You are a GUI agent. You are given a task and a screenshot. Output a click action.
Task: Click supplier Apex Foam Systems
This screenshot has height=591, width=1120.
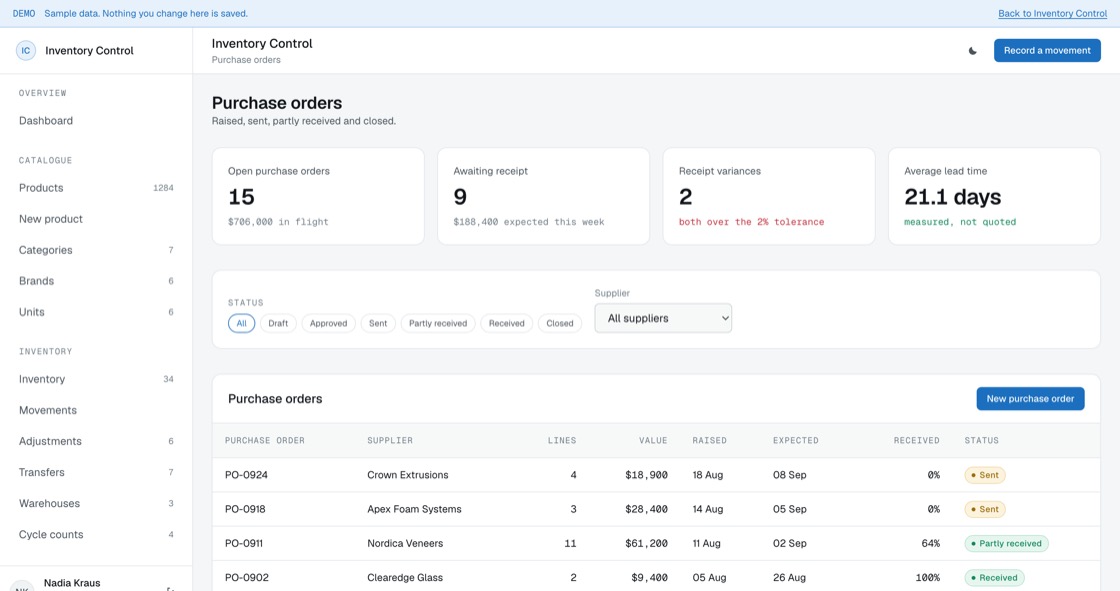[x=414, y=509]
